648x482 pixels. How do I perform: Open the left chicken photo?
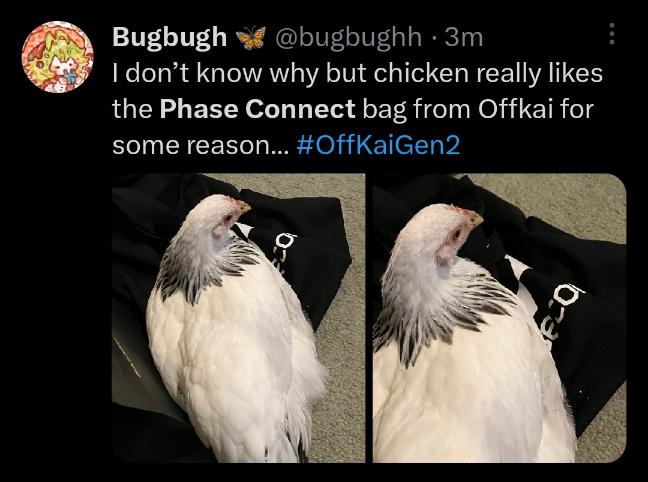(x=238, y=317)
